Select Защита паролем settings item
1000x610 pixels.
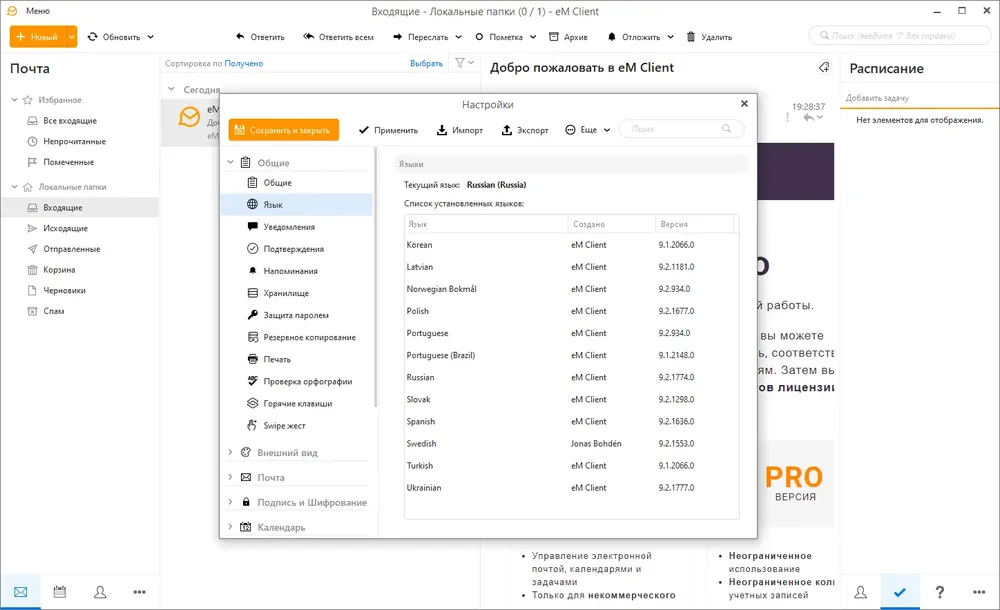[x=297, y=315]
